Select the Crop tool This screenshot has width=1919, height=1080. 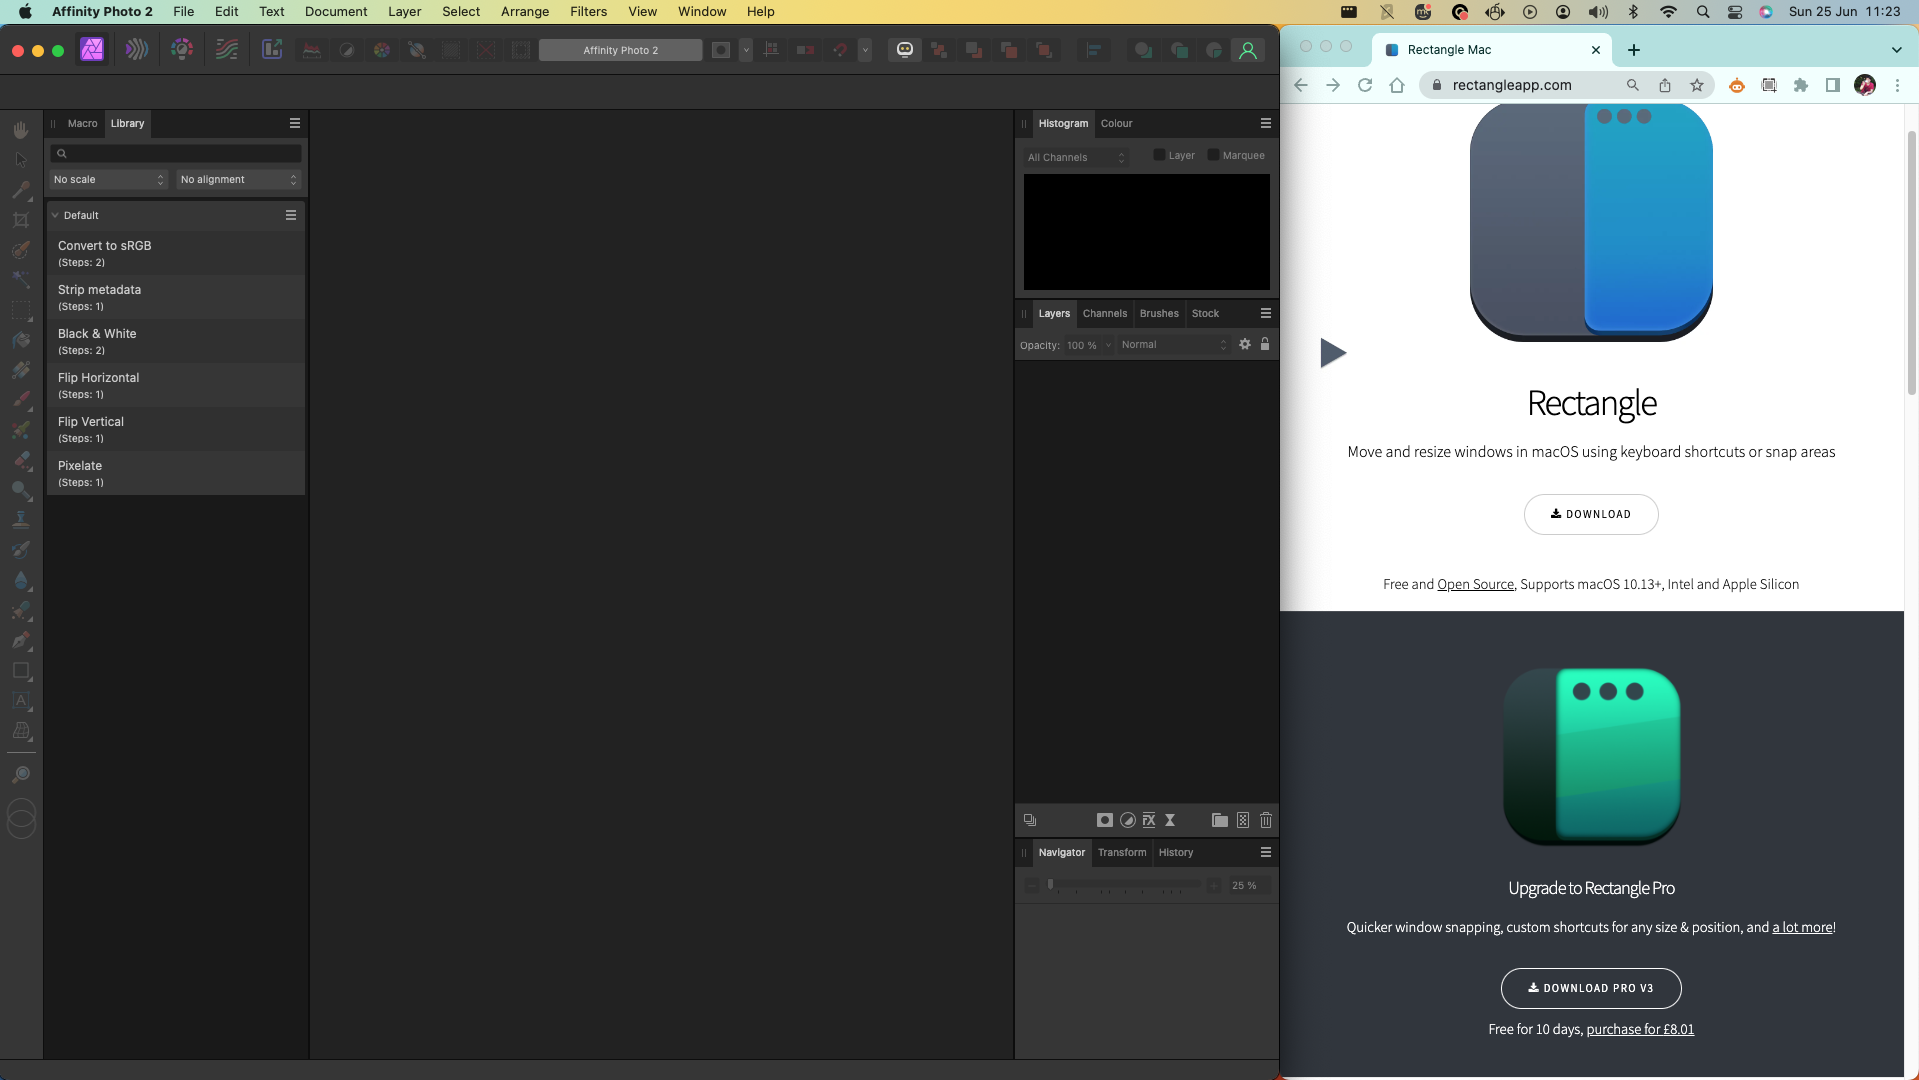(x=21, y=220)
